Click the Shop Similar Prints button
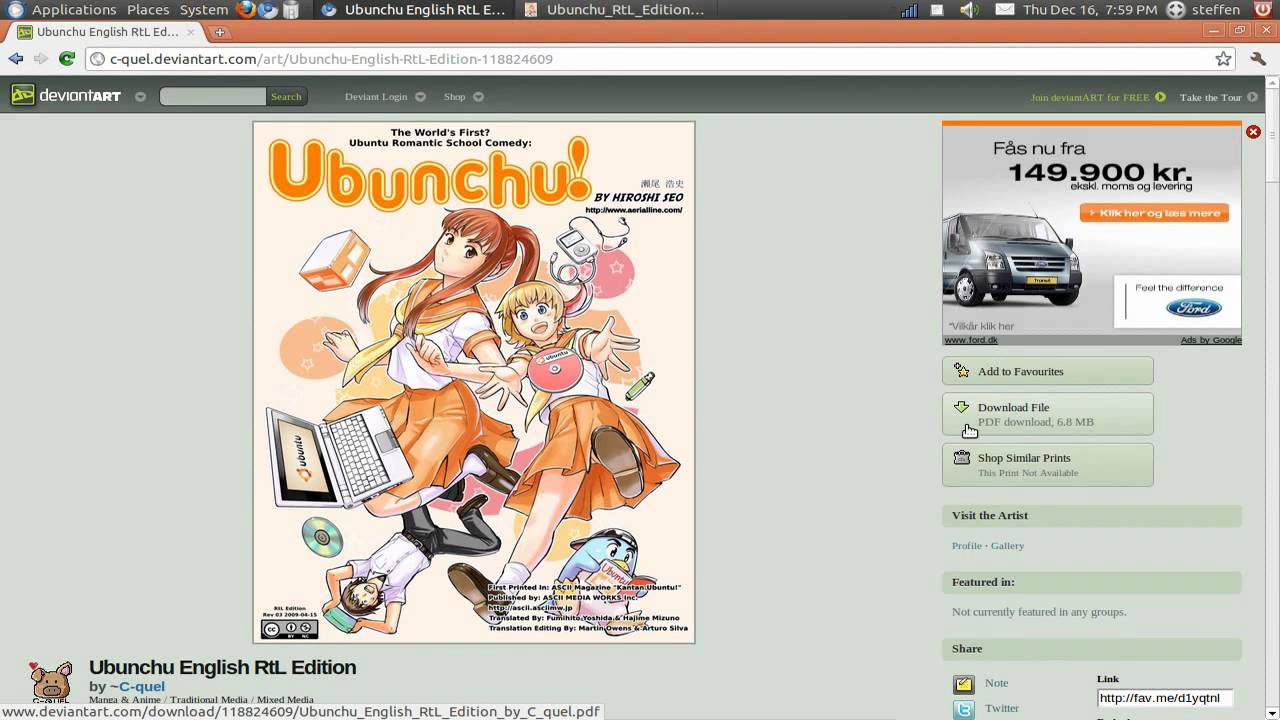This screenshot has height=720, width=1280. tap(1047, 465)
